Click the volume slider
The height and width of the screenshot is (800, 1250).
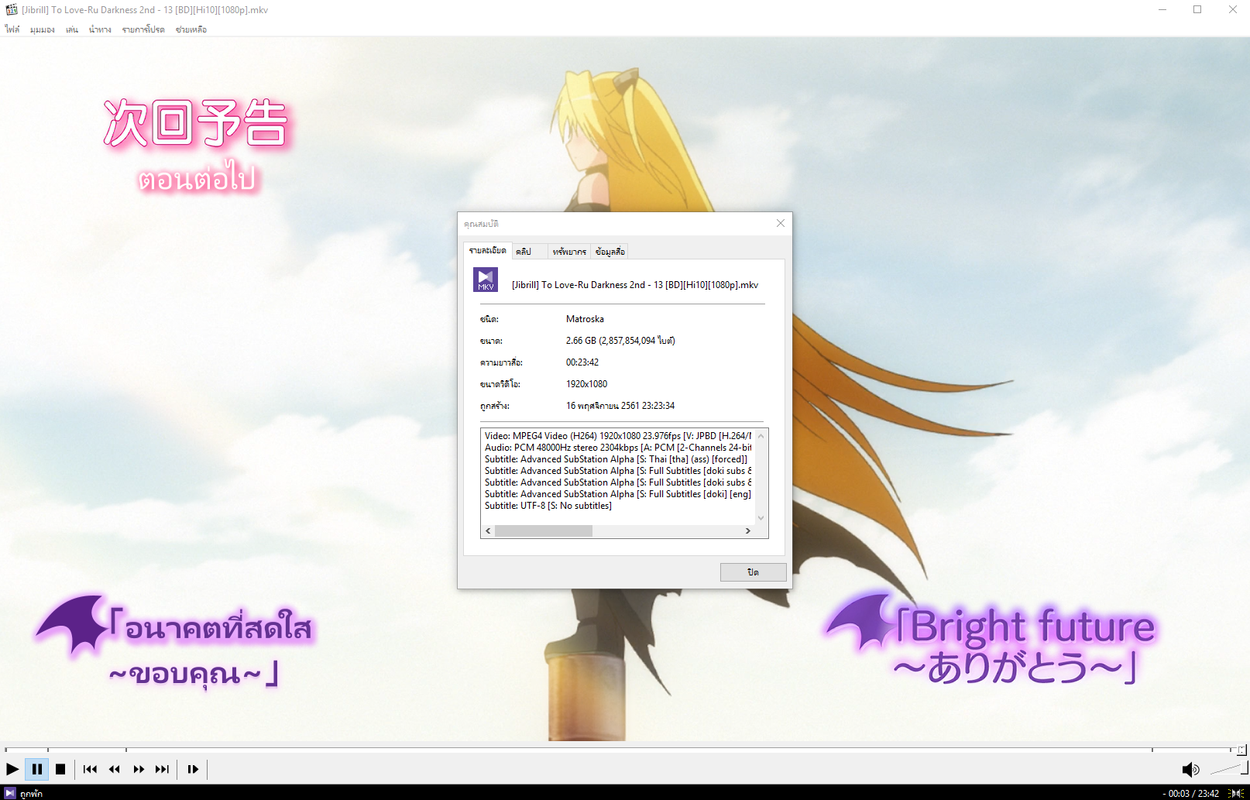pos(1227,769)
